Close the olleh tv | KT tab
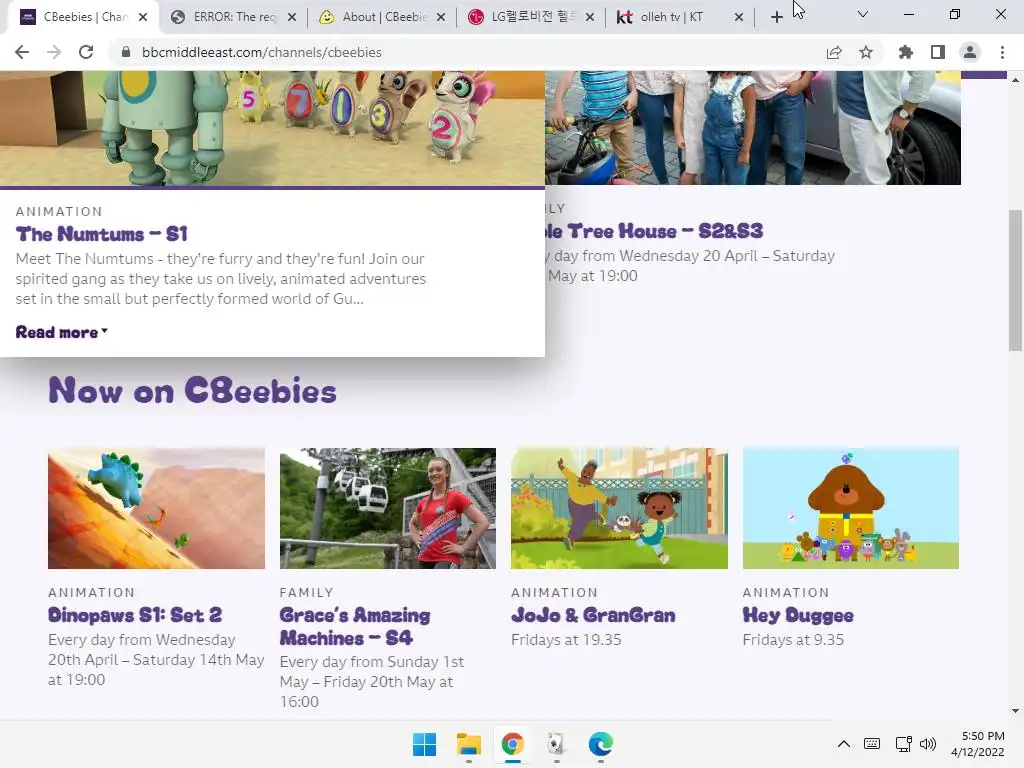This screenshot has height=768, width=1024. pos(739,17)
